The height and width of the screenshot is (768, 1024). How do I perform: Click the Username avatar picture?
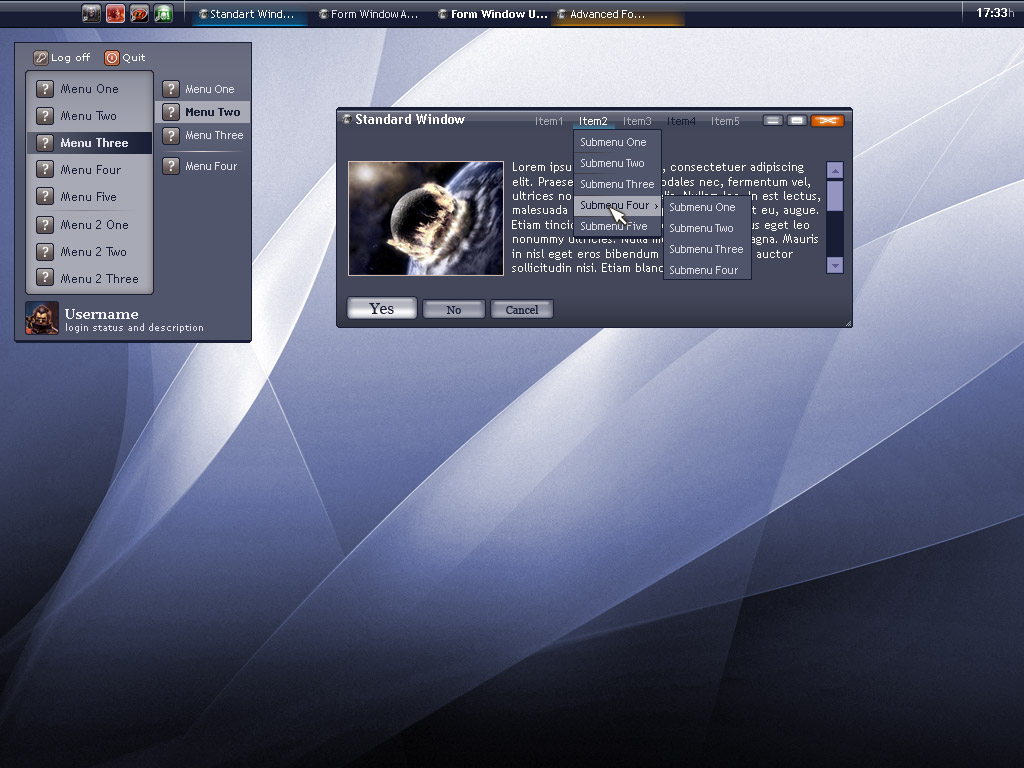[x=42, y=318]
